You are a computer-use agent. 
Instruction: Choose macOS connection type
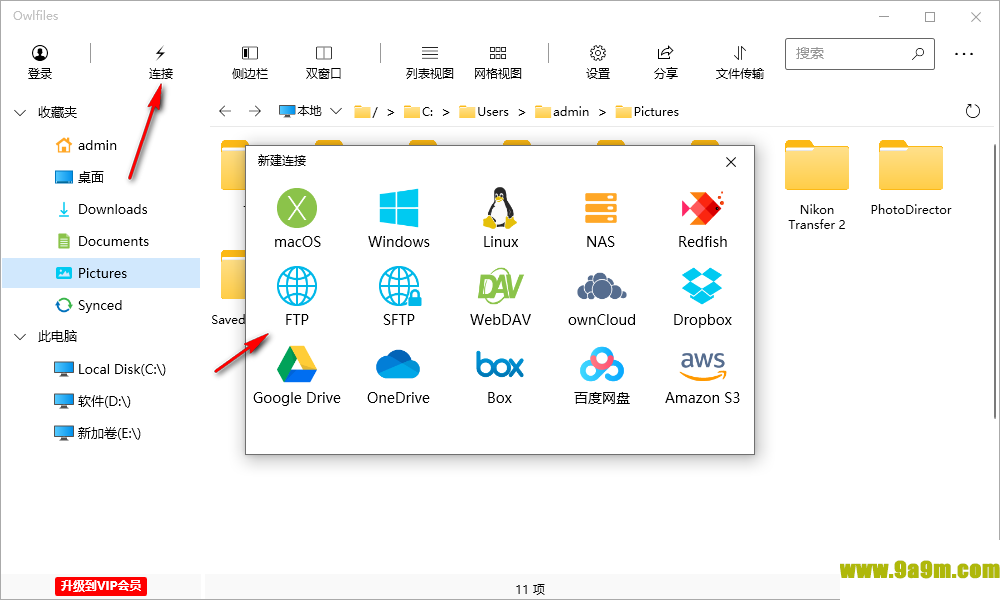pyautogui.click(x=297, y=219)
